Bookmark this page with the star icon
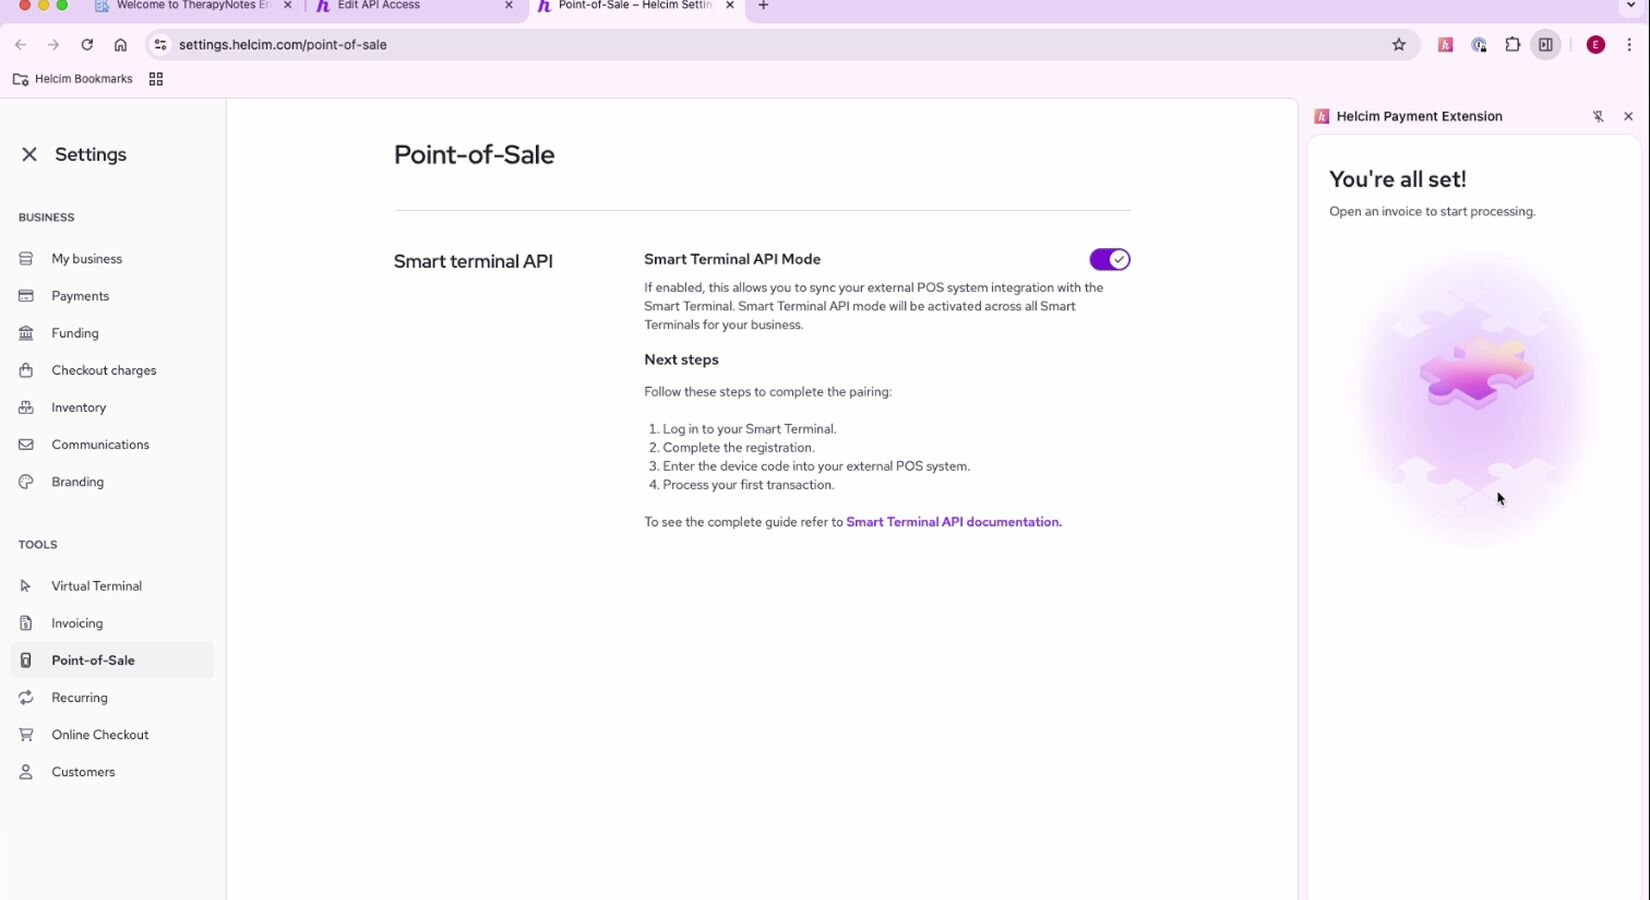 1399,45
